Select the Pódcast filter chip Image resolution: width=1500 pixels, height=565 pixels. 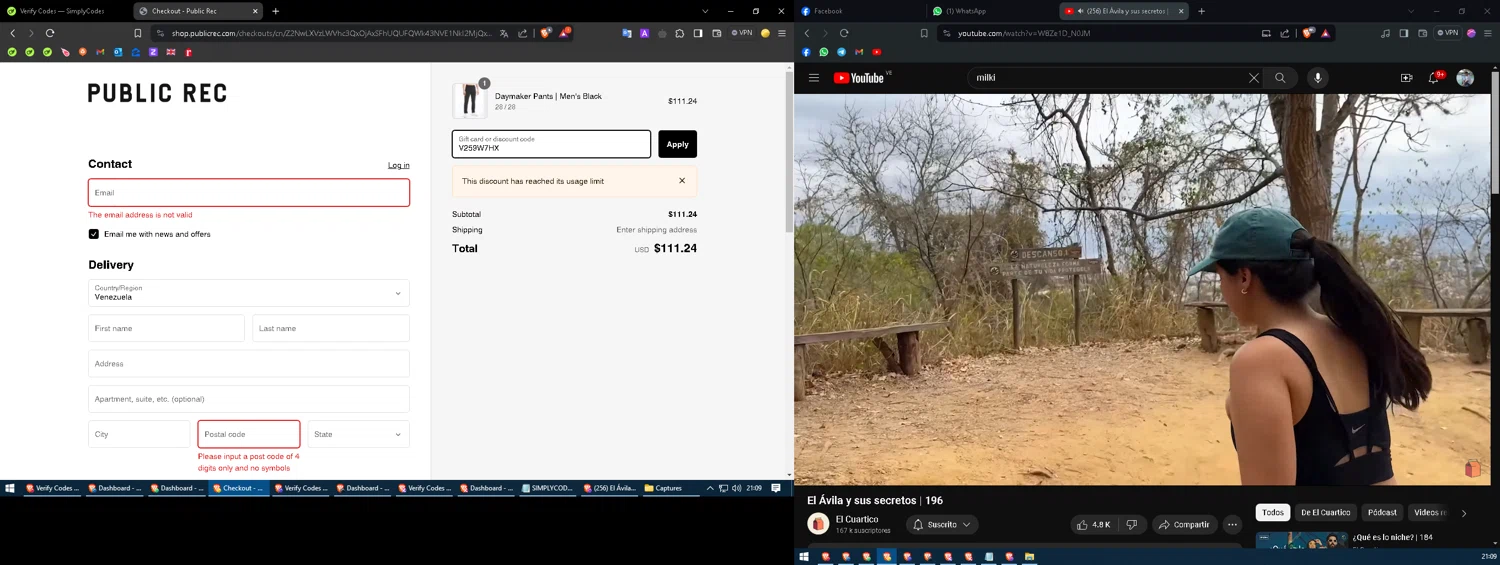[1382, 513]
